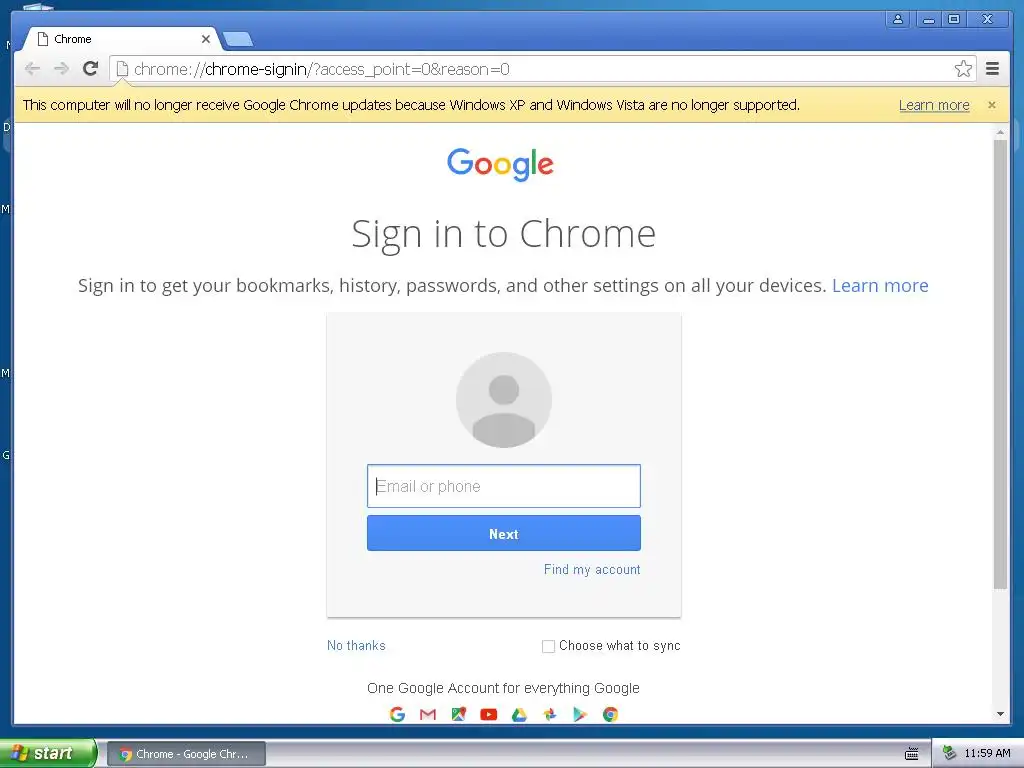Go forward using the forward arrow
Screen dimensions: 1024x768
(x=61, y=69)
